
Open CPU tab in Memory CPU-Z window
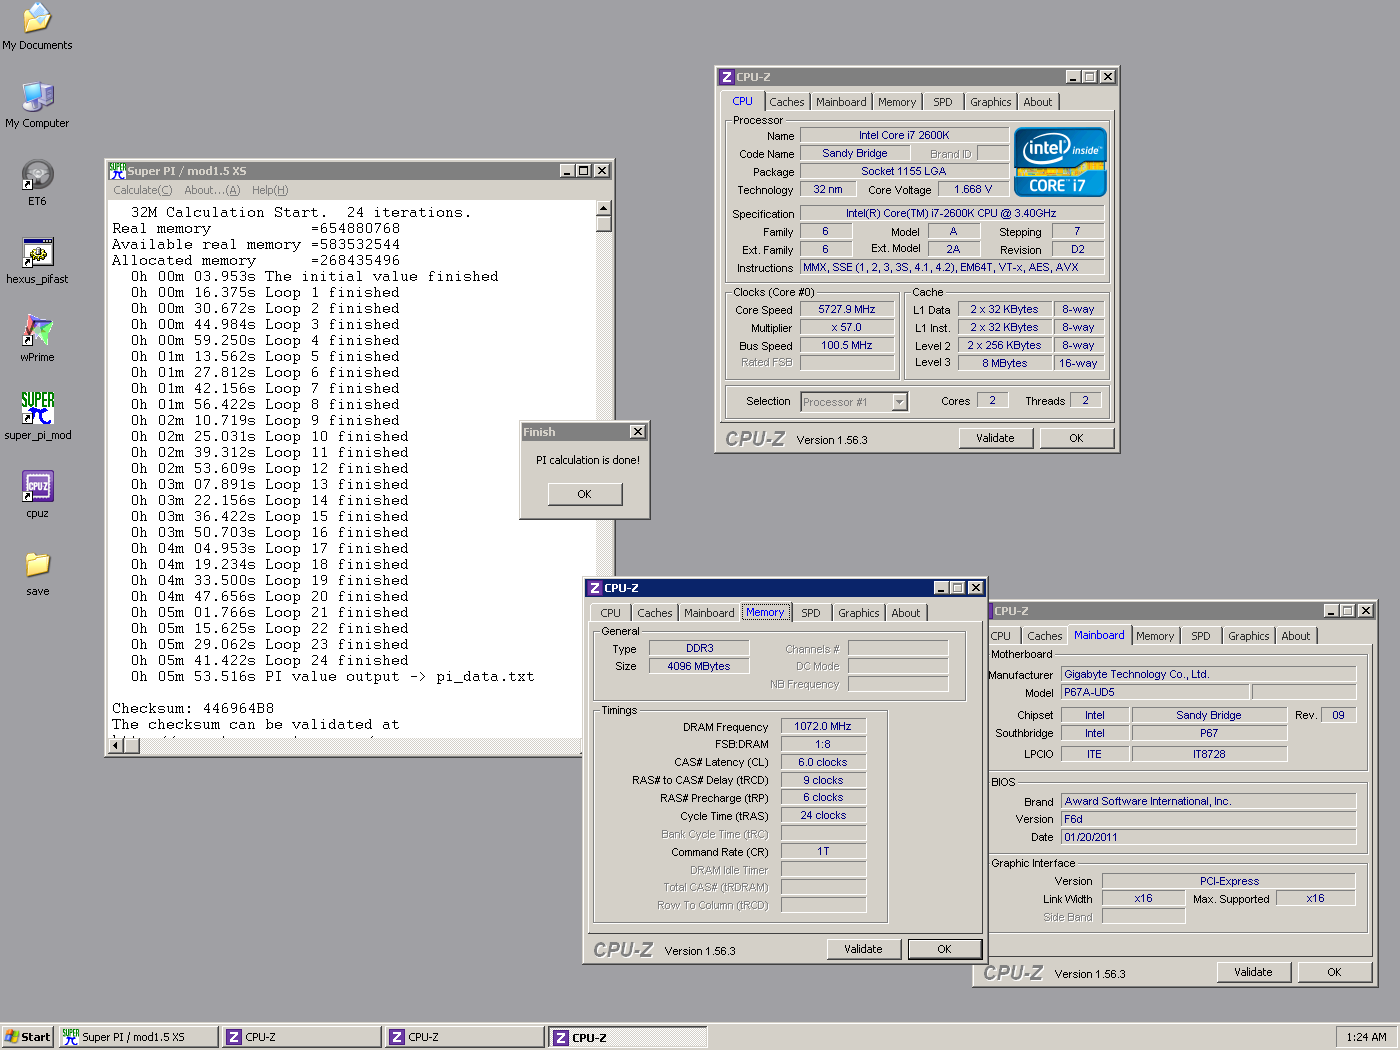tap(611, 613)
